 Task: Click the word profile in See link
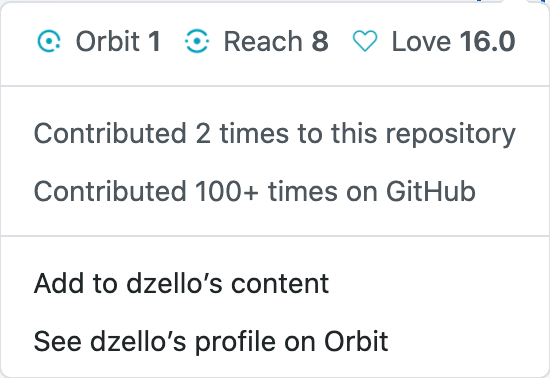[x=235, y=342]
